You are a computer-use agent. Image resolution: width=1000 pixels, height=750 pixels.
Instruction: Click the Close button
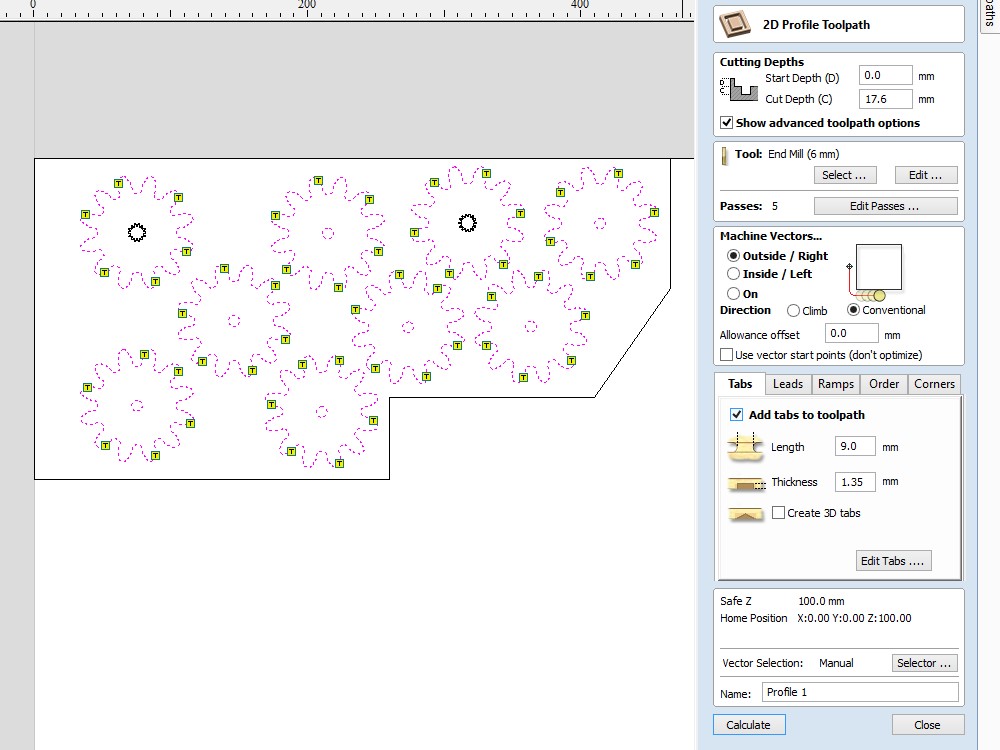coord(927,725)
